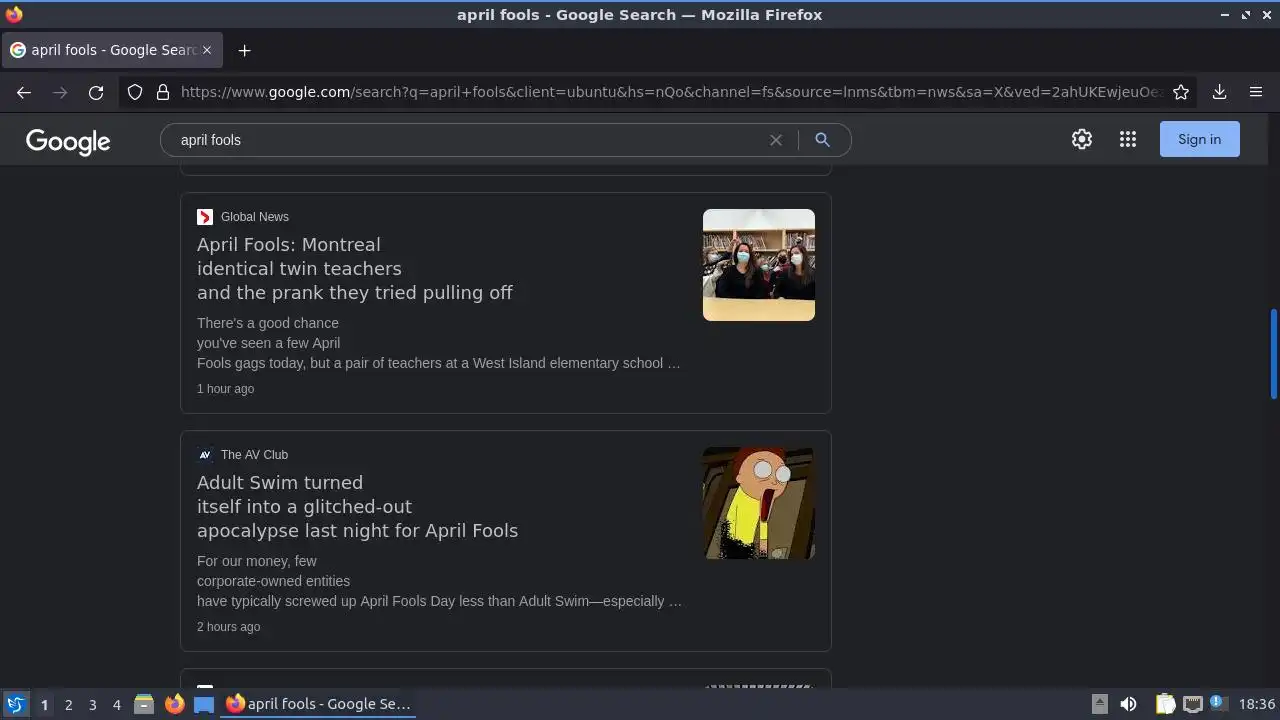Screen dimensions: 1280x720
Task: Open file manager from taskbar
Action: pos(144,704)
